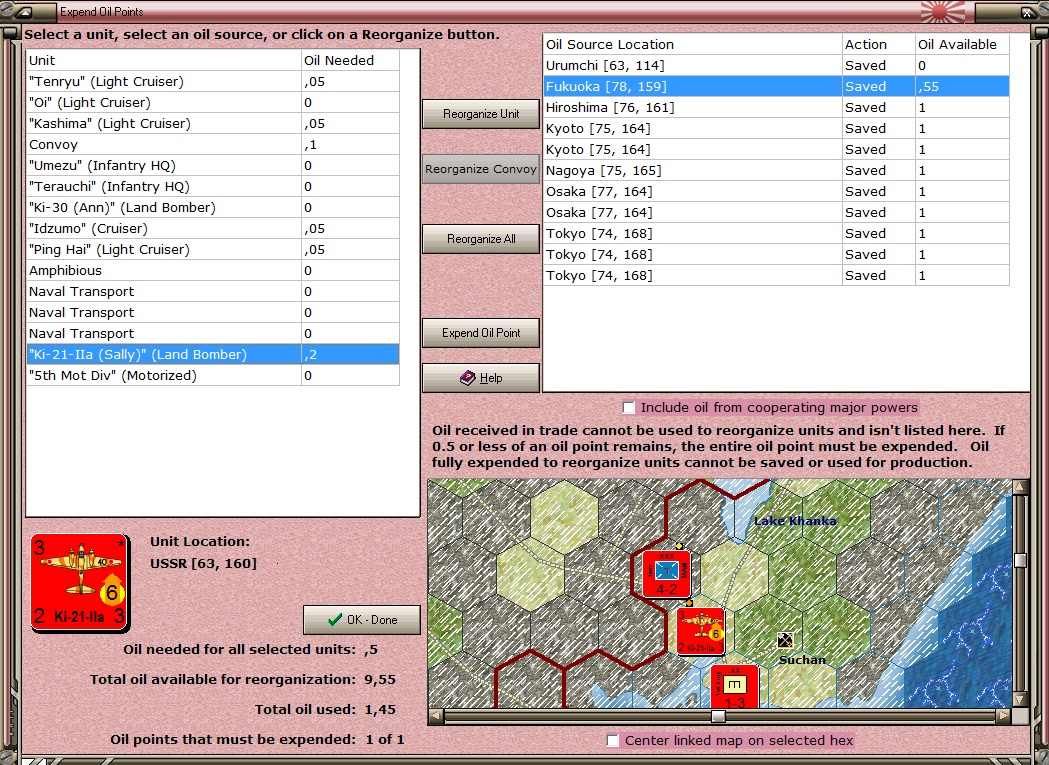
Task: Toggle Center linked map on selected hex
Action: point(612,740)
